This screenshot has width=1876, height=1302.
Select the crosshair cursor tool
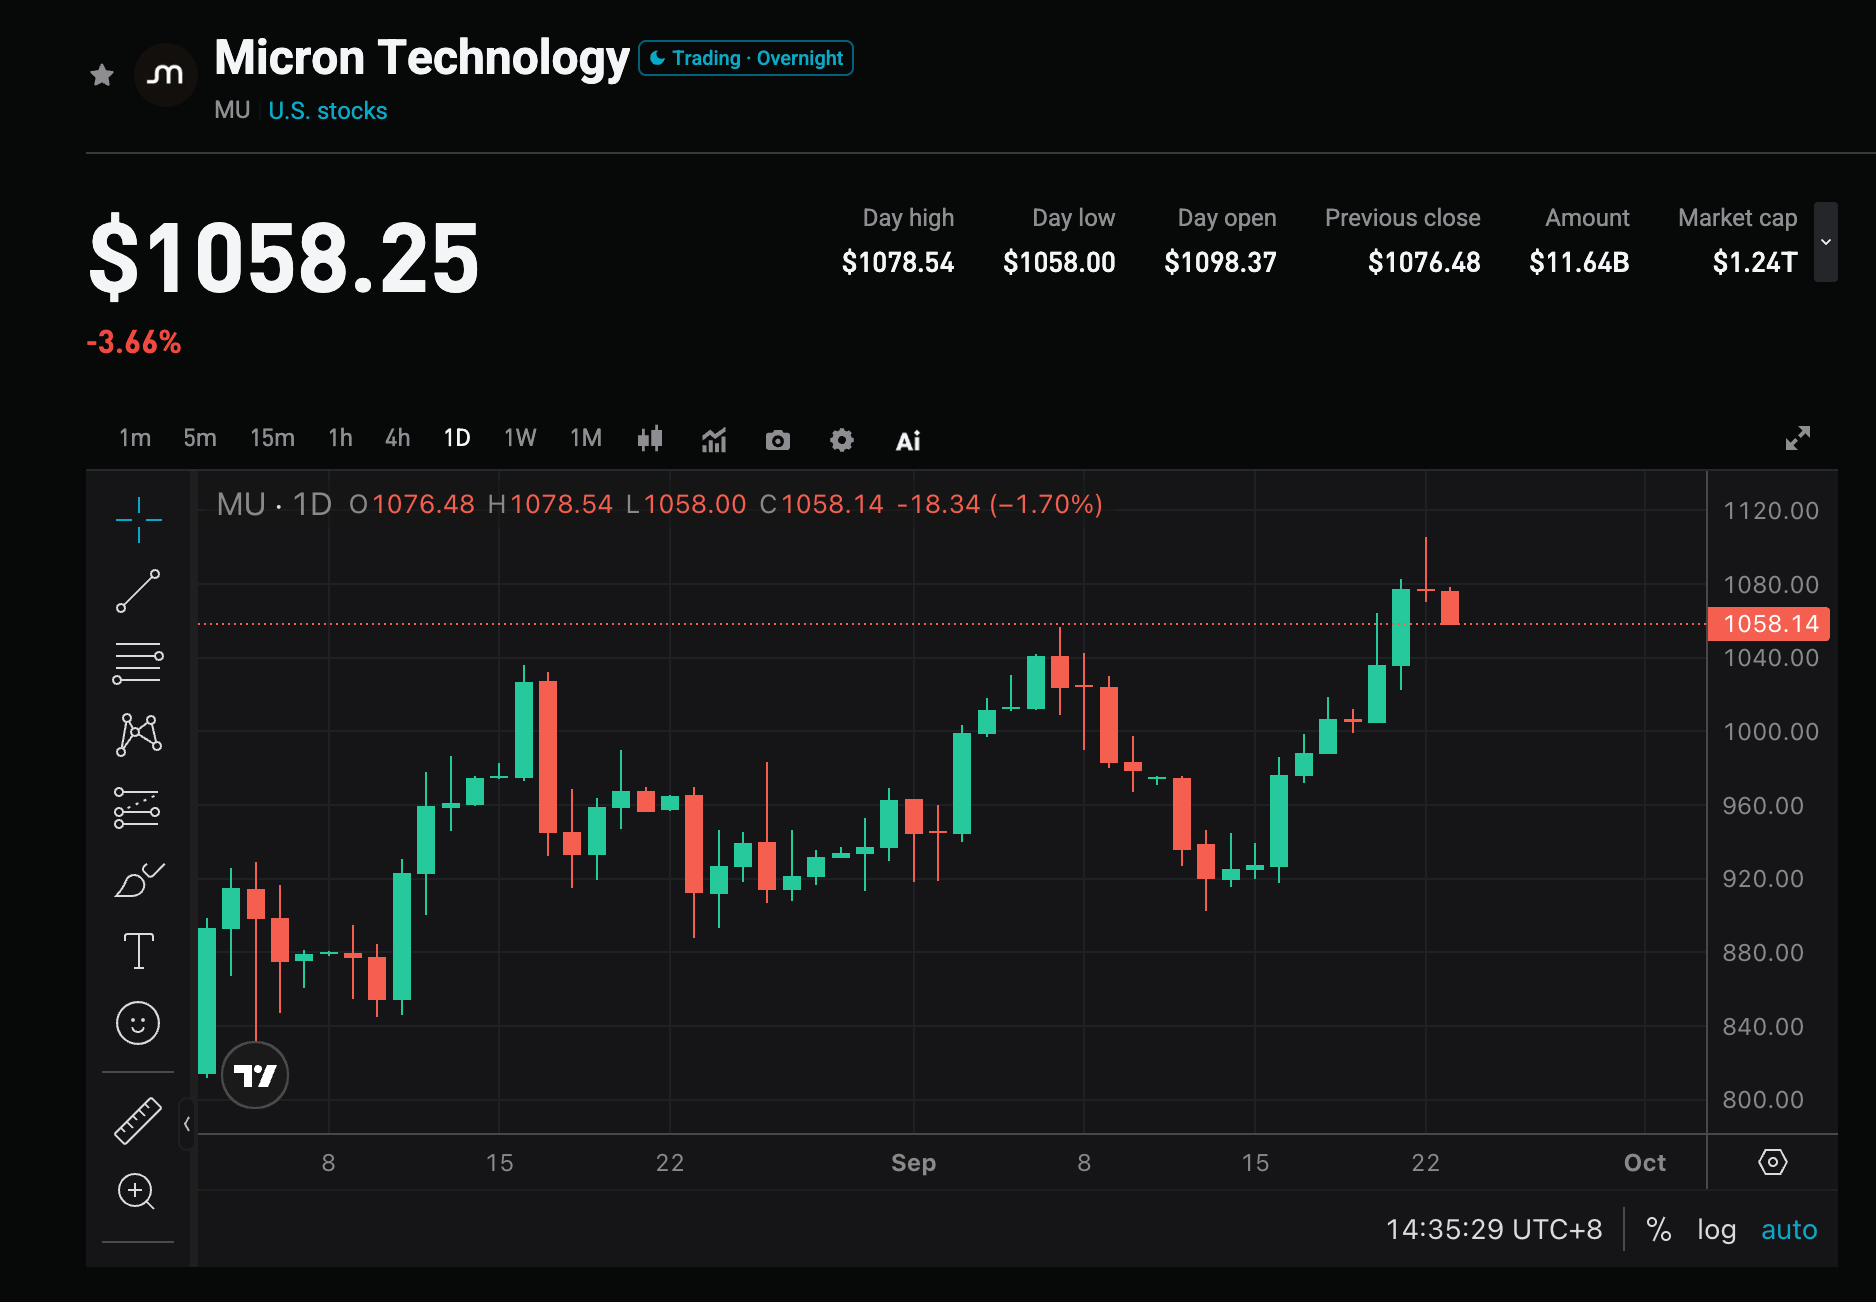coord(138,519)
